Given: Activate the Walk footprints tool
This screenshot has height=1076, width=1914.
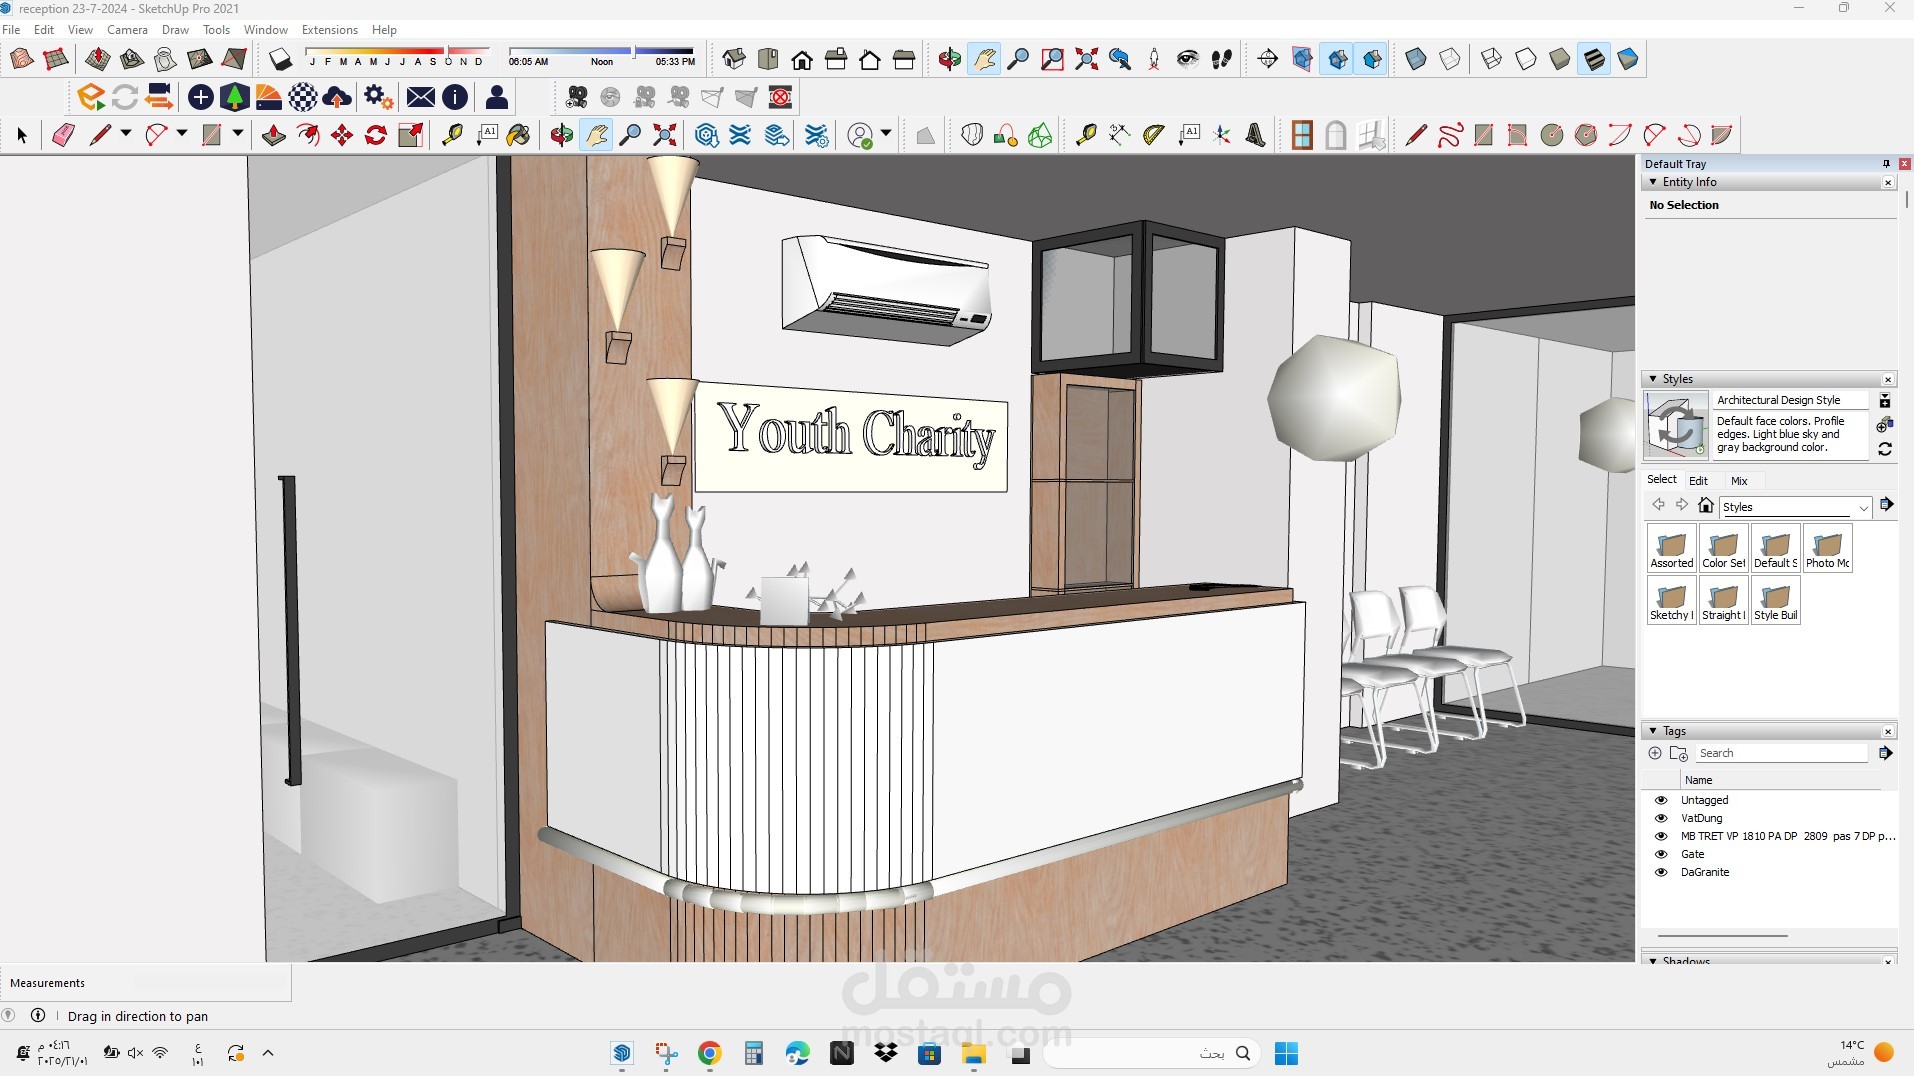Looking at the screenshot, I should pyautogui.click(x=1221, y=59).
